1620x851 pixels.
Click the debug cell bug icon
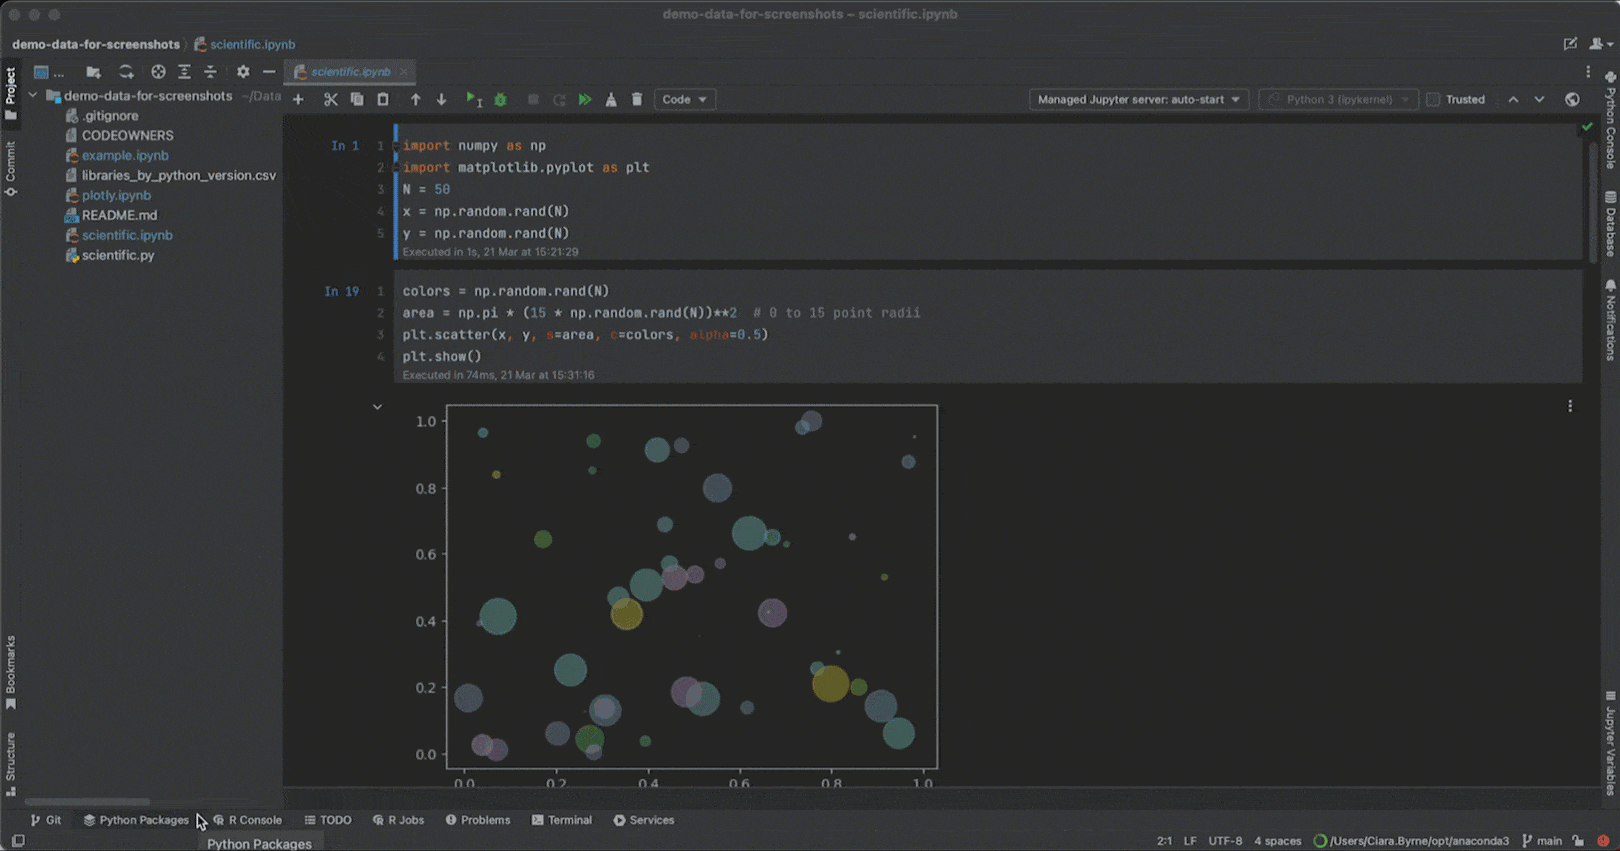[501, 100]
